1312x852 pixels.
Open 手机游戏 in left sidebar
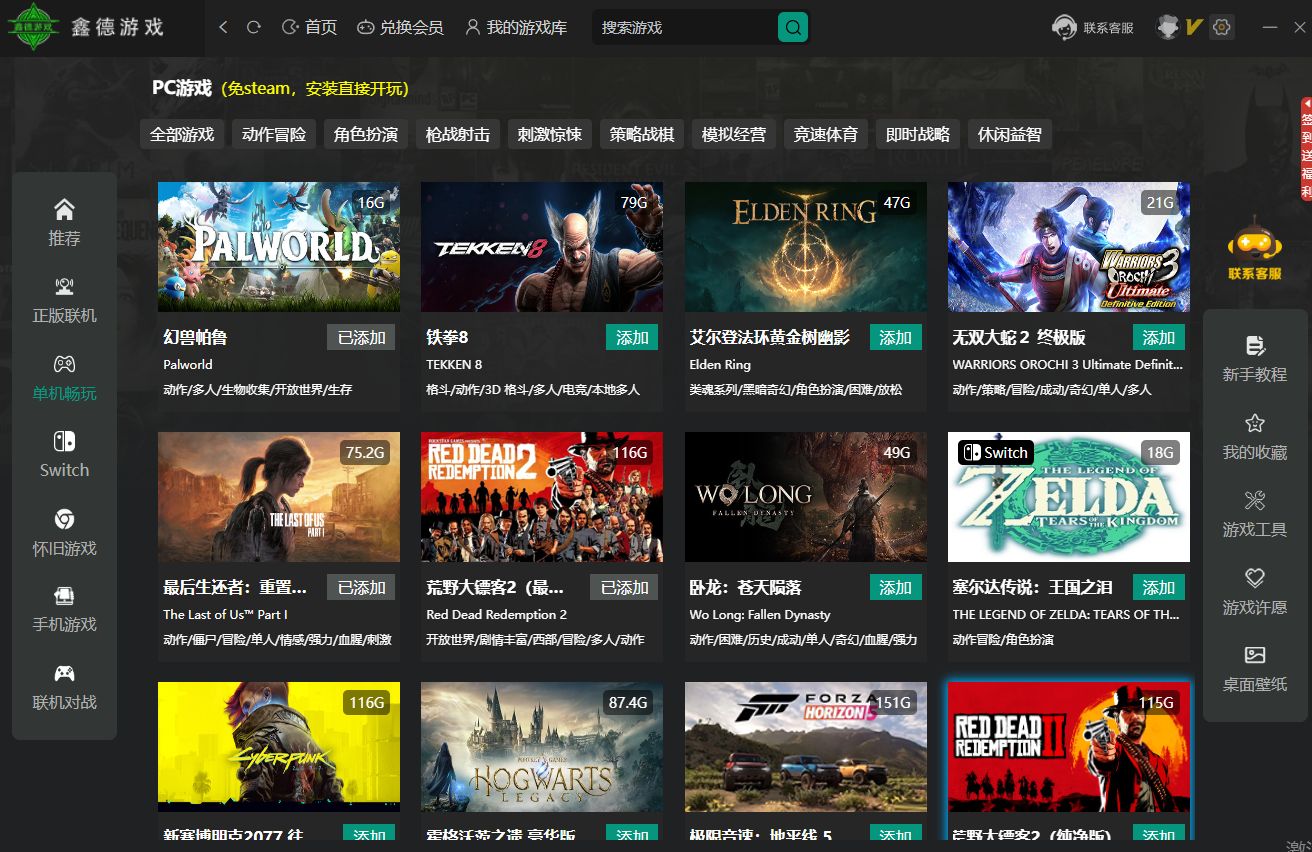pos(64,610)
